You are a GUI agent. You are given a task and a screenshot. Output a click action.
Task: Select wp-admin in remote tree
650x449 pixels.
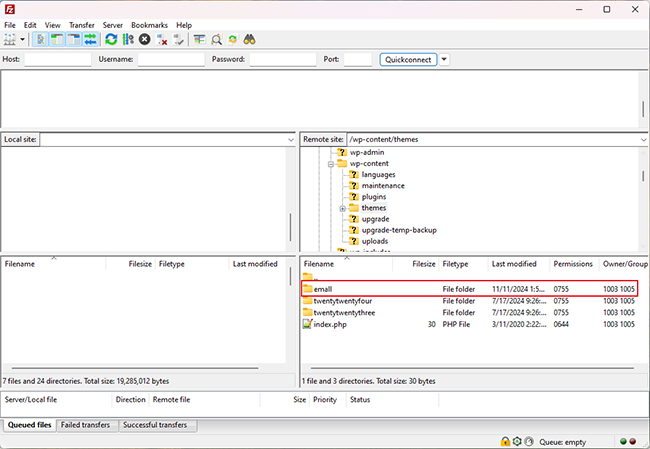click(x=367, y=152)
